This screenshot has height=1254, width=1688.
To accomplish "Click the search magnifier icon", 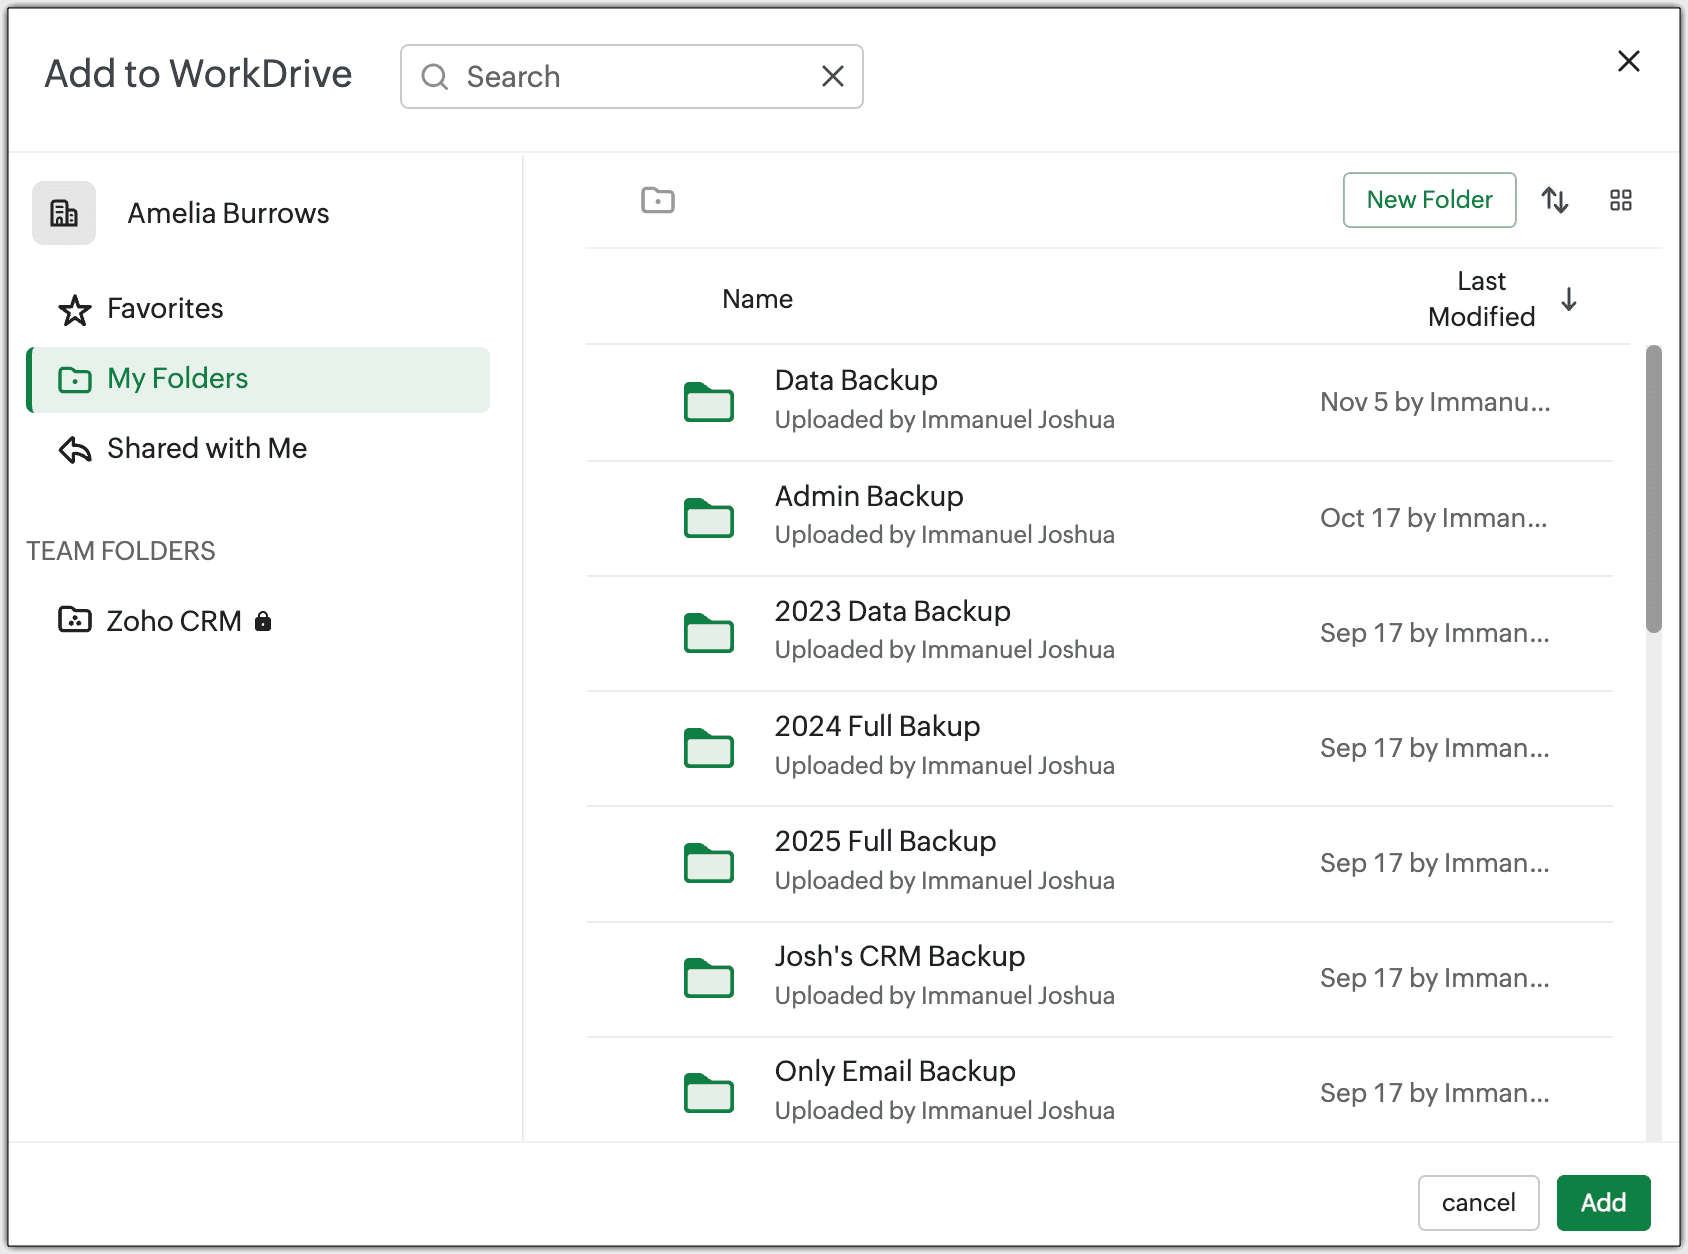I will coord(434,76).
